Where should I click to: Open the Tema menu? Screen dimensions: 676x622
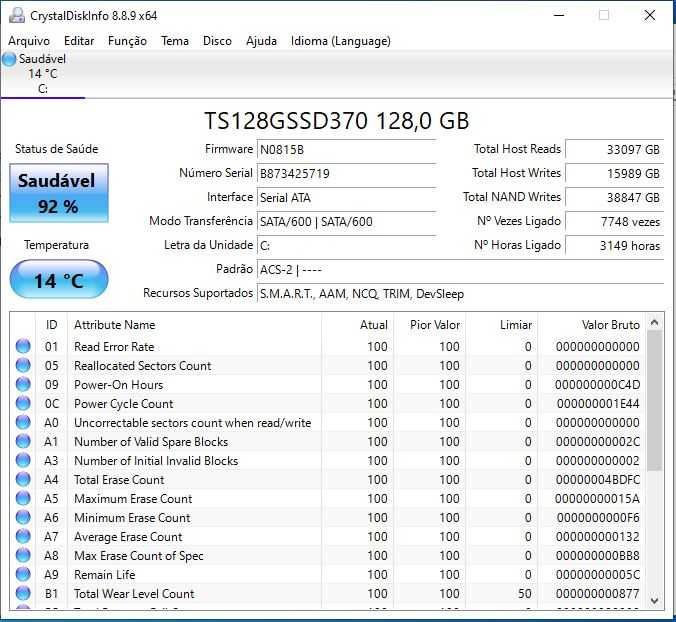coord(175,41)
